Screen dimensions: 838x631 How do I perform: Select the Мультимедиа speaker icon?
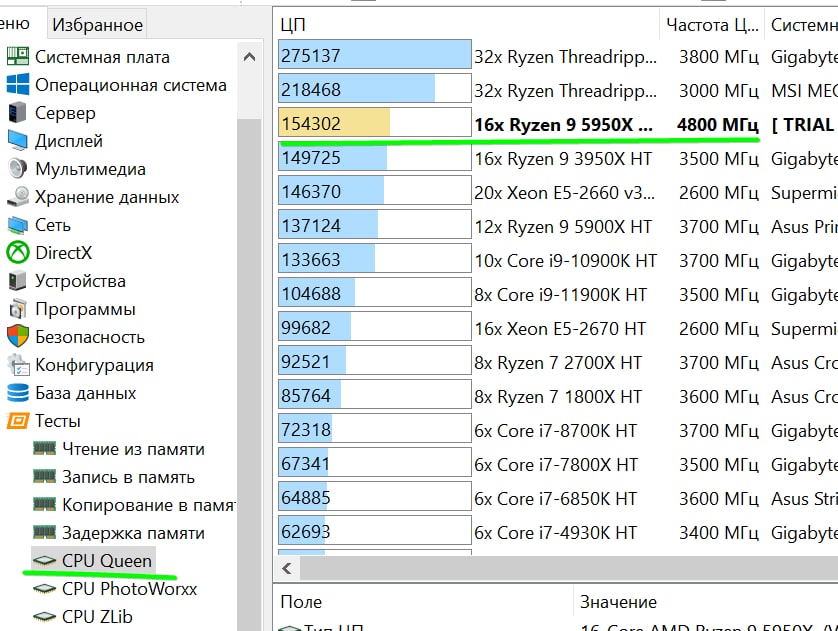click(18, 169)
